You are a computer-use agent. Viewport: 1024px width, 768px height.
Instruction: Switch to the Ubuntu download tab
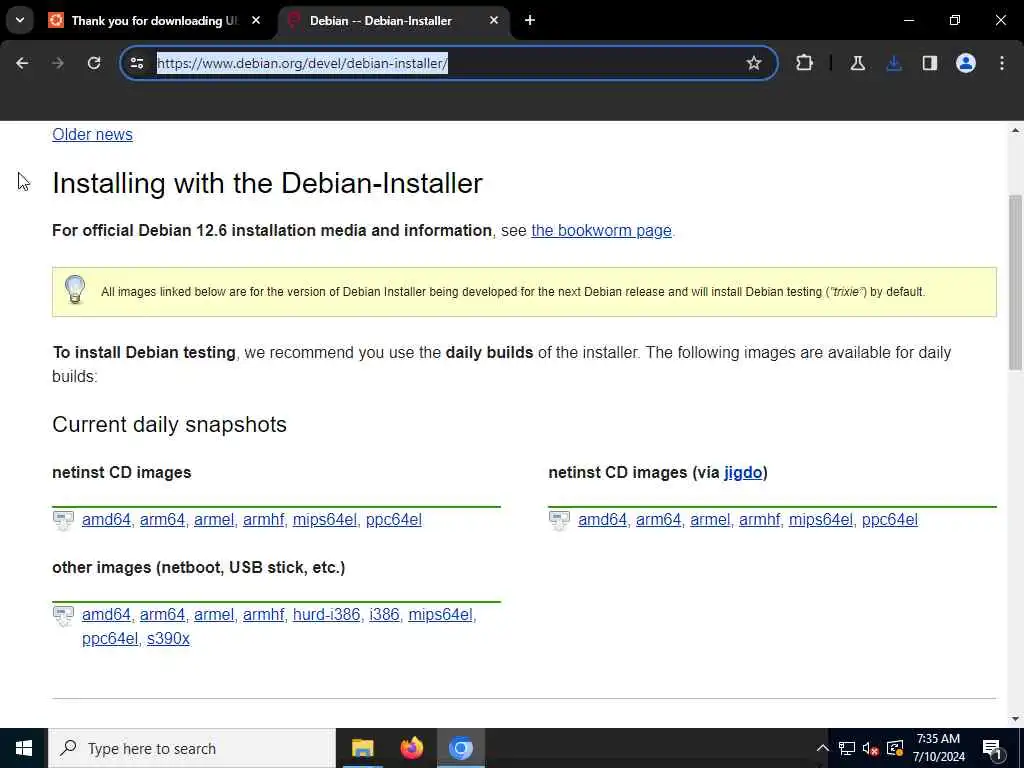click(x=154, y=20)
